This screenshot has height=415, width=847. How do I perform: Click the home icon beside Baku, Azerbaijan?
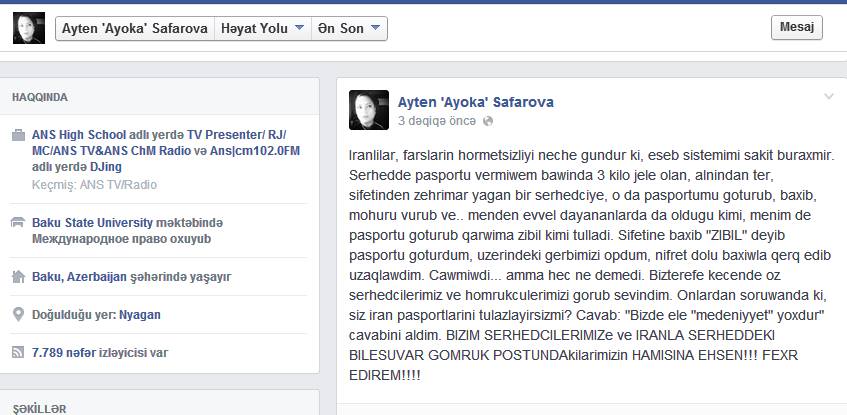coord(18,277)
